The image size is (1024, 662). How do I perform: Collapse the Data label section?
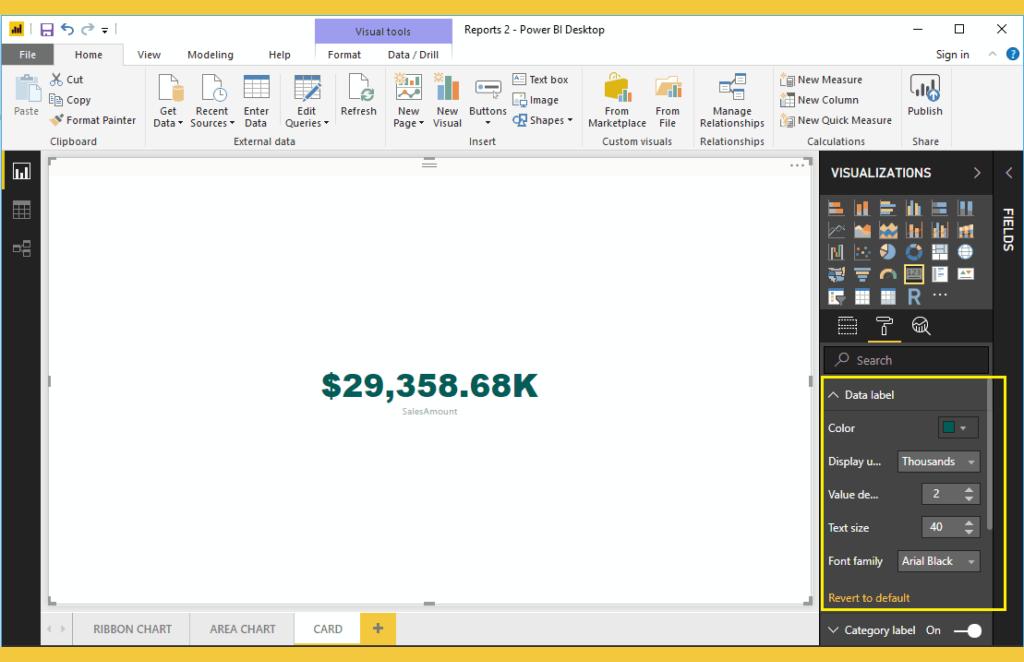coord(833,395)
